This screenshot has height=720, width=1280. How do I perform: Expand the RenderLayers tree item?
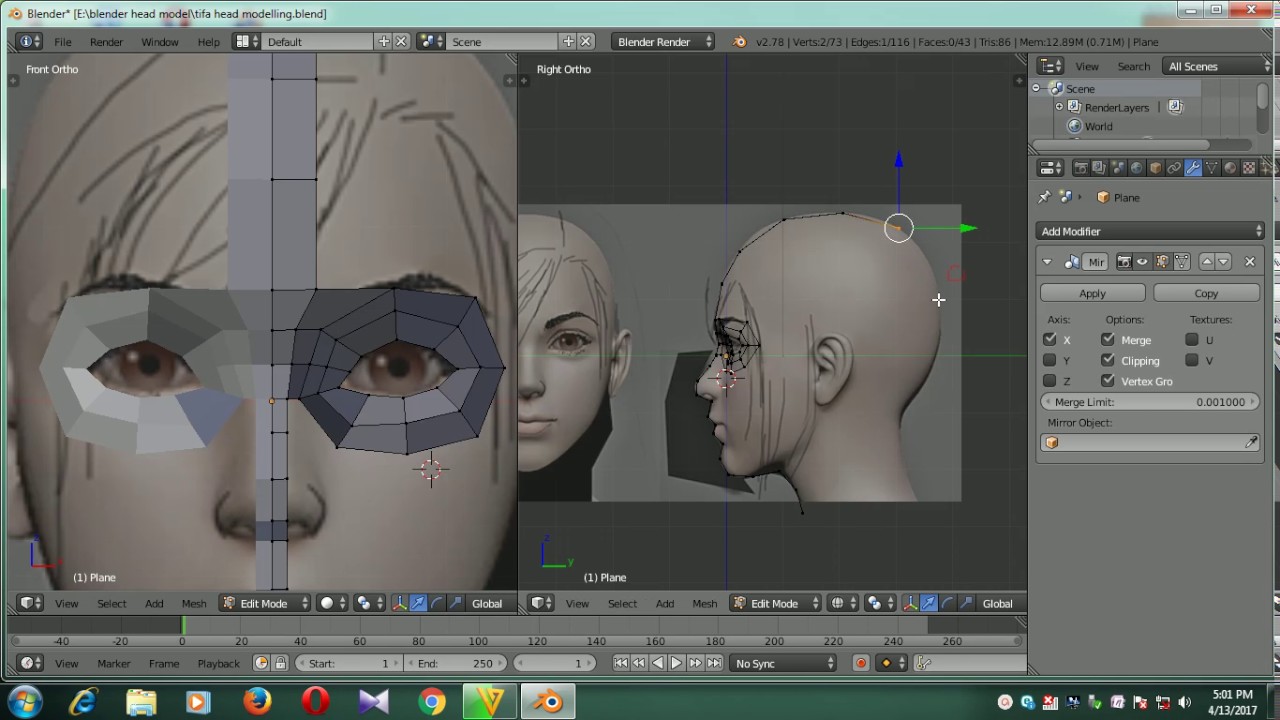(x=1059, y=107)
